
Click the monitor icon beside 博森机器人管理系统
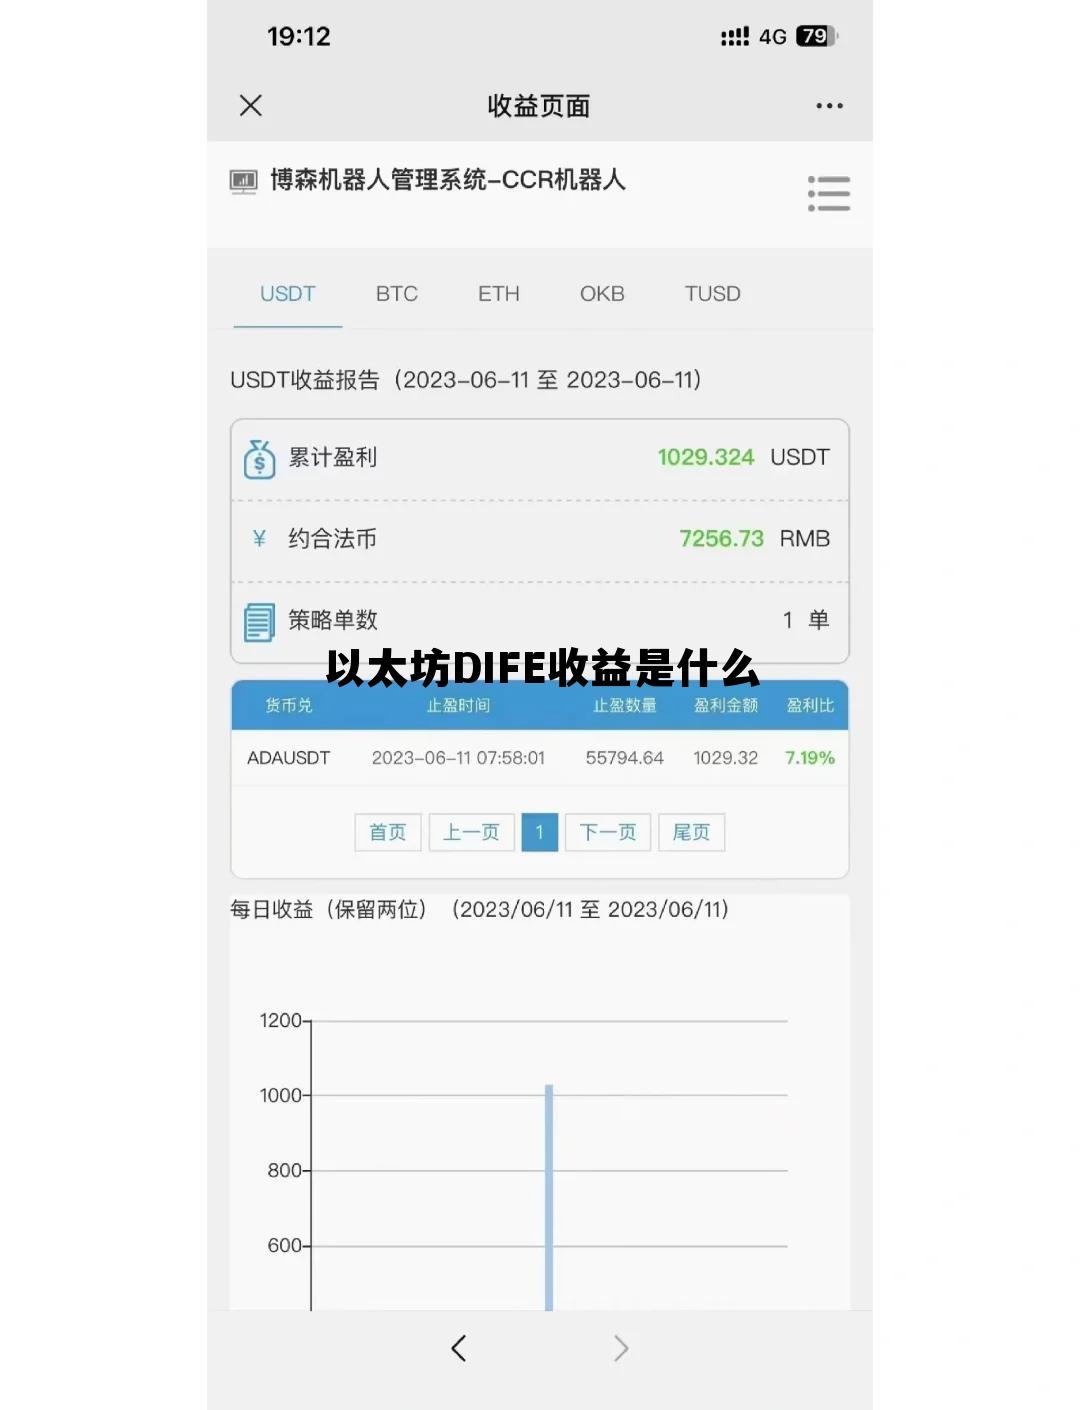243,181
